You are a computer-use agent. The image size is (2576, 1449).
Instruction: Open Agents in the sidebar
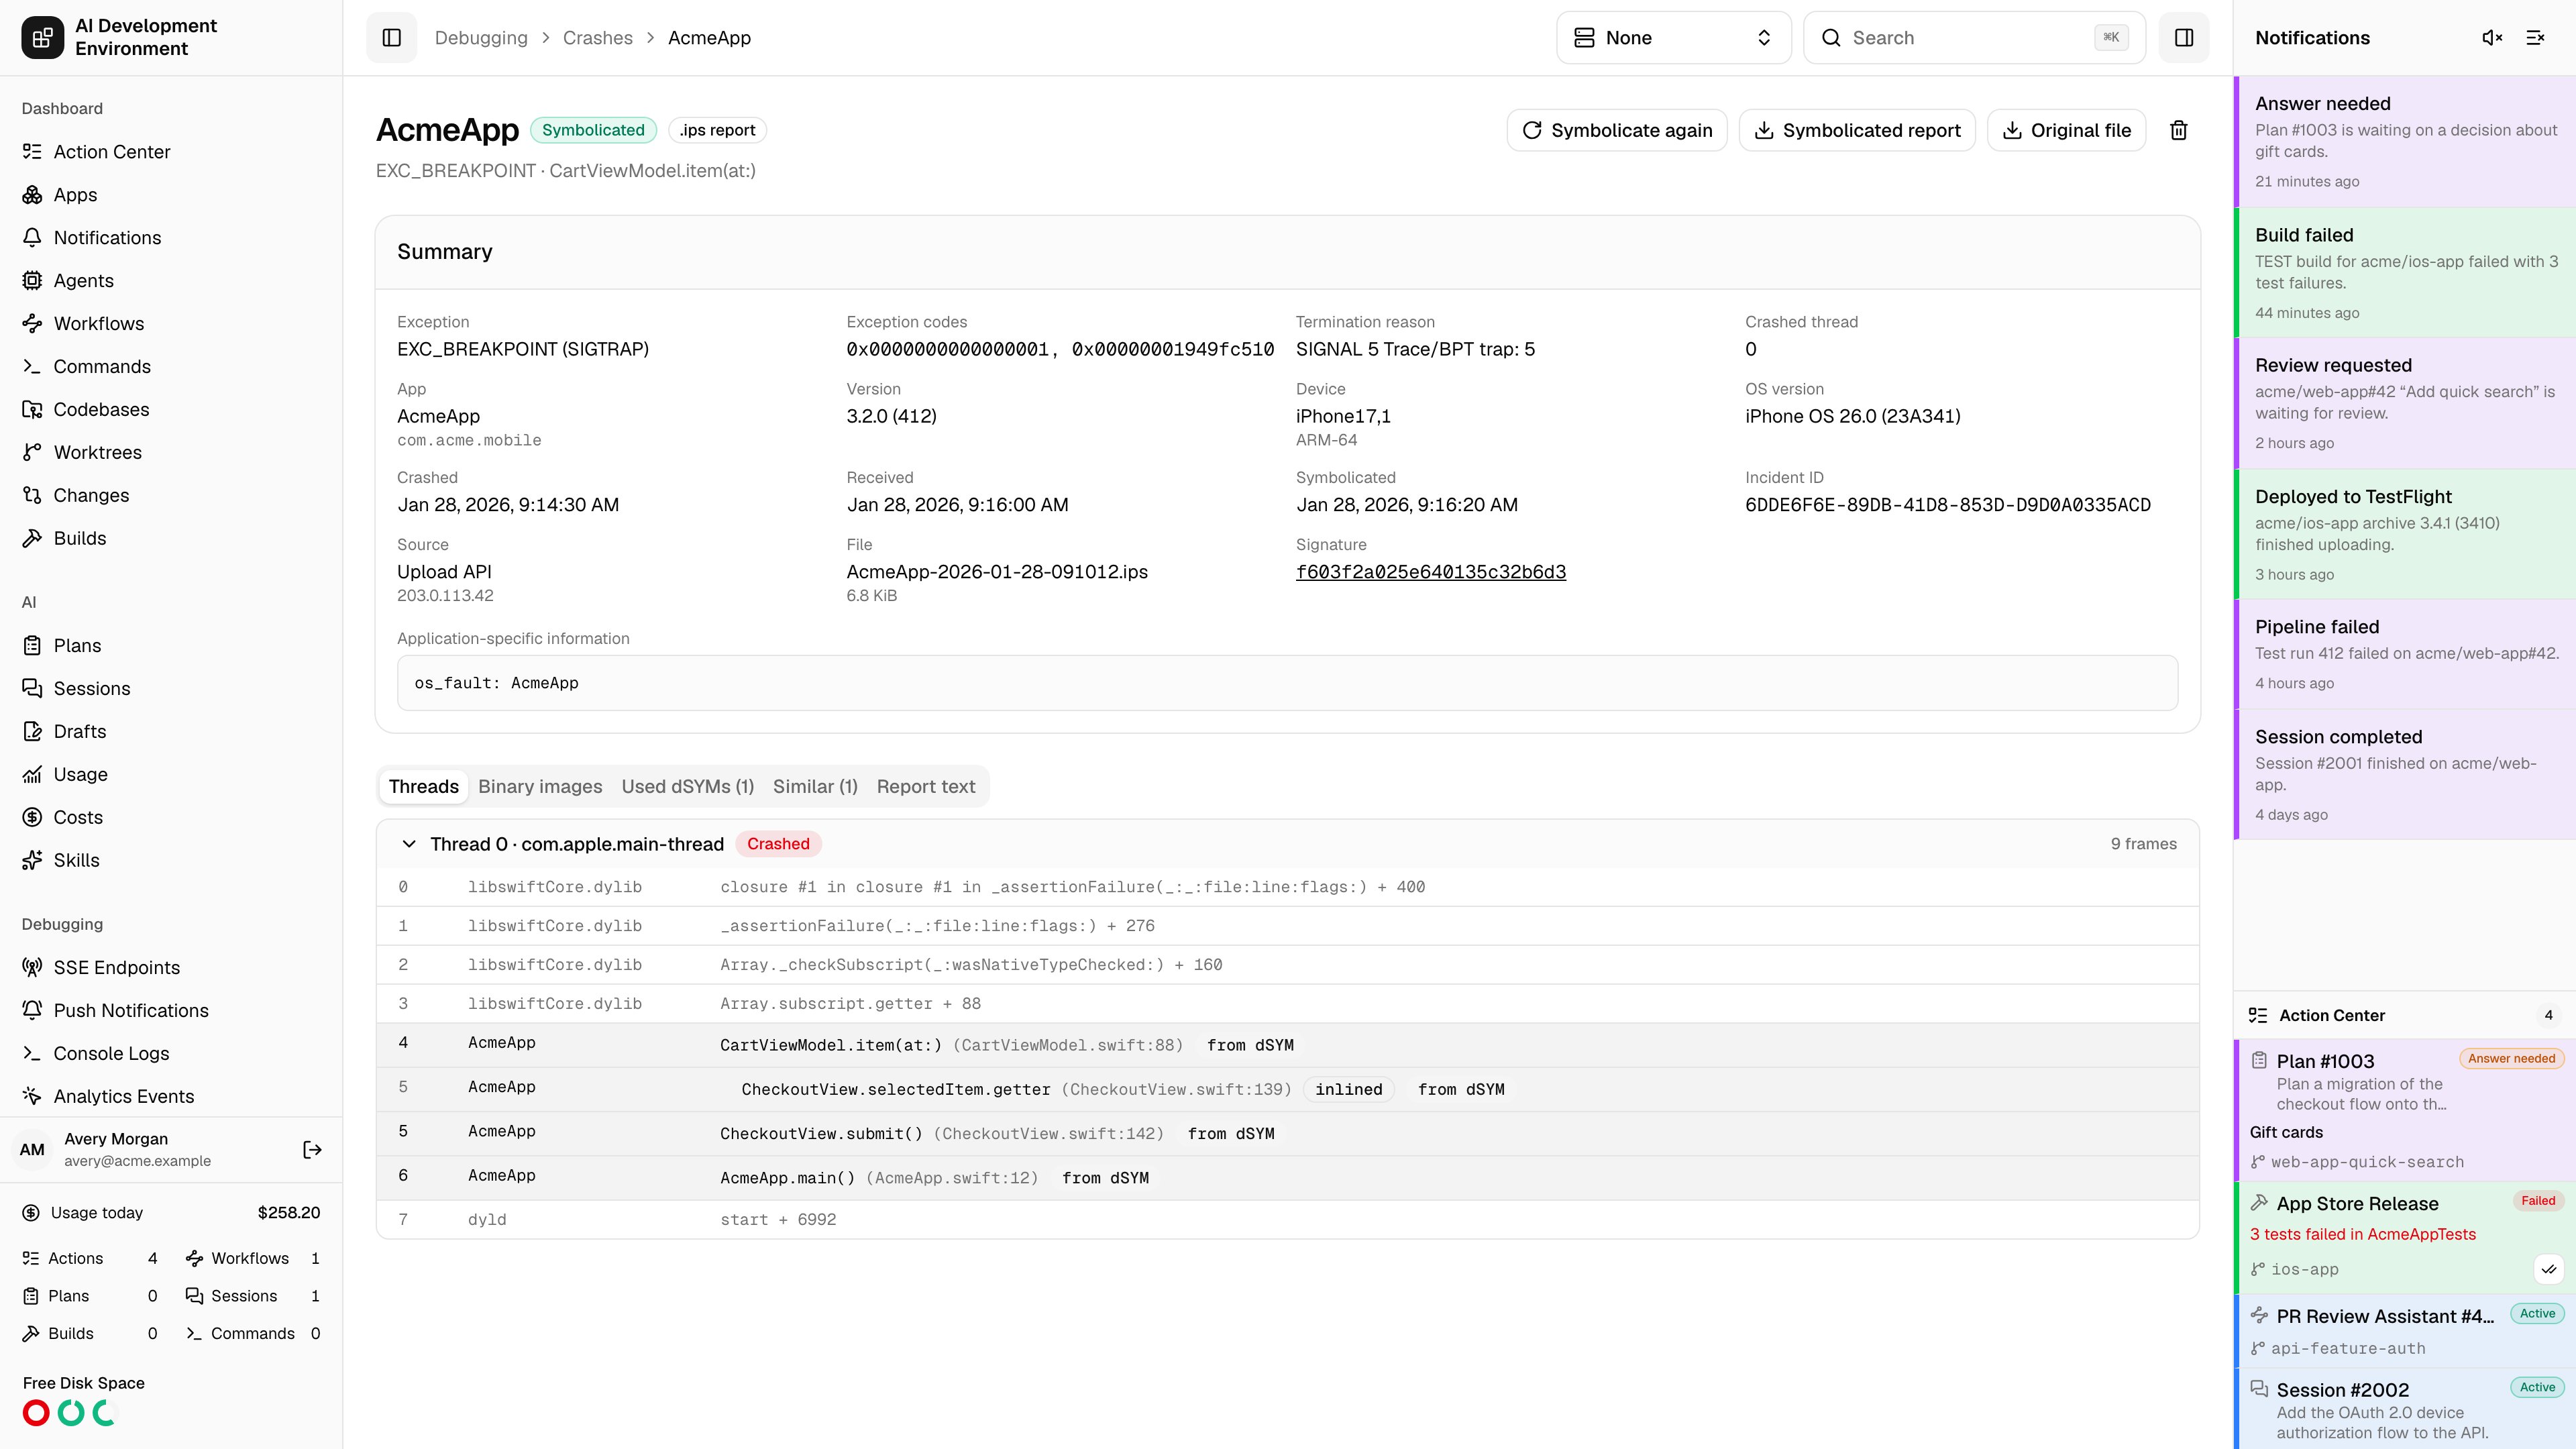(171, 281)
